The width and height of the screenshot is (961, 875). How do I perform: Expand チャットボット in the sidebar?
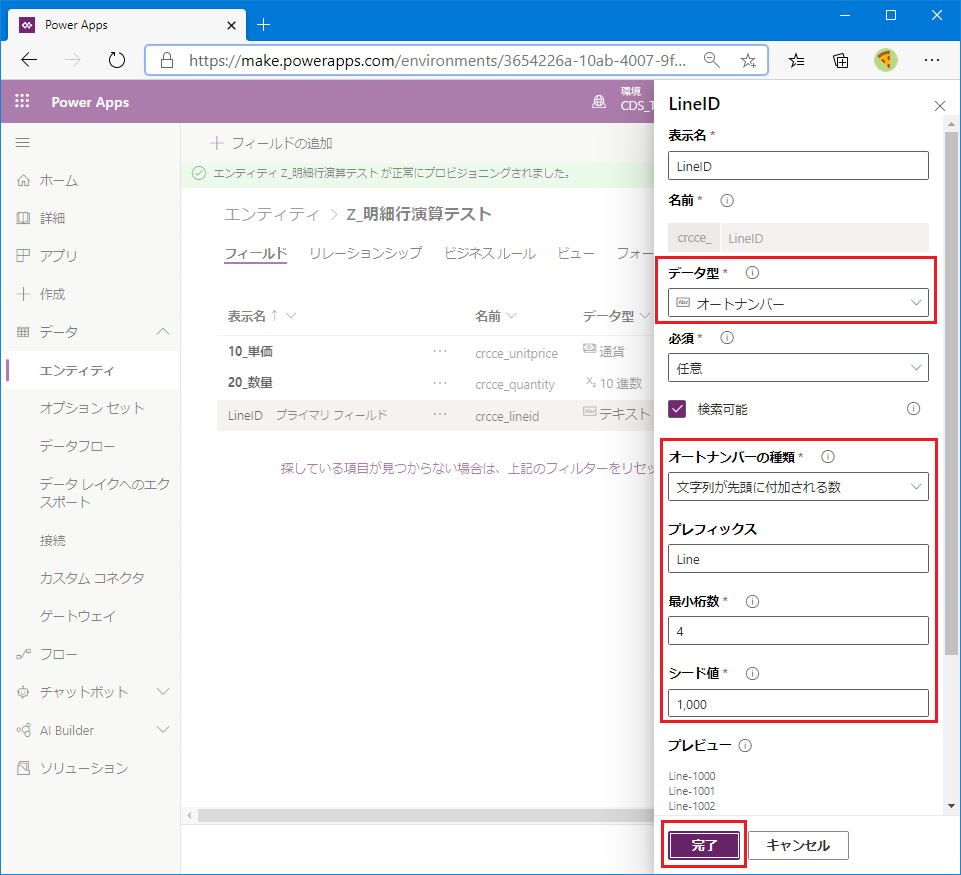click(163, 692)
